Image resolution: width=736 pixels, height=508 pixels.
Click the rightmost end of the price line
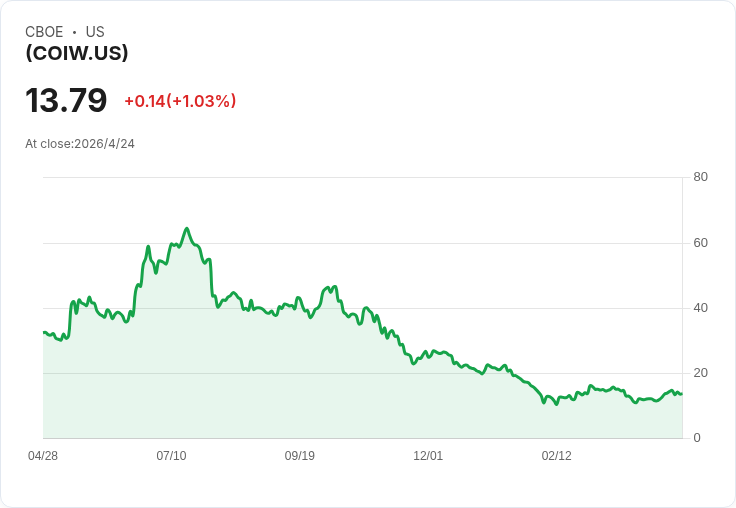tap(682, 394)
